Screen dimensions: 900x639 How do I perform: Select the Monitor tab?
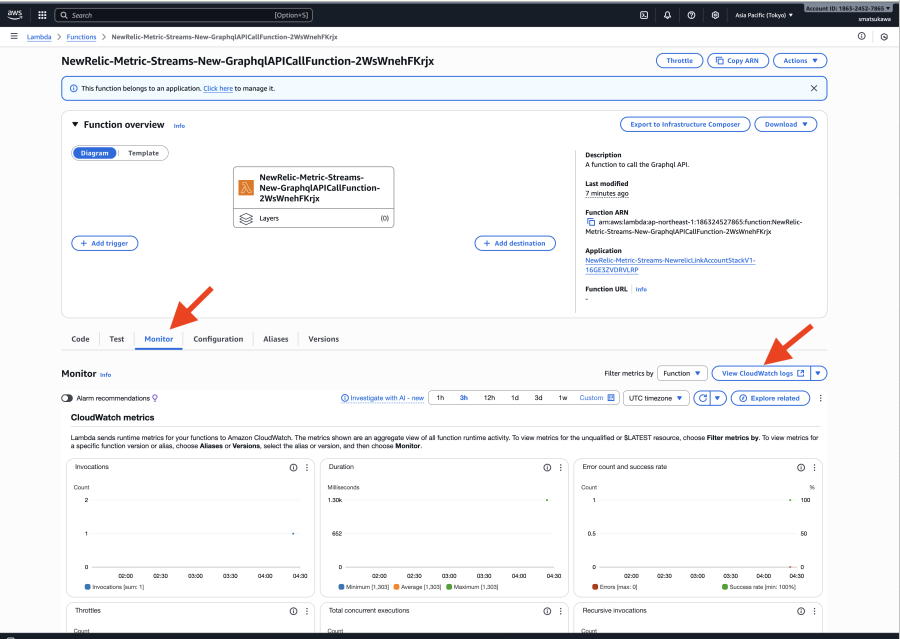(158, 339)
